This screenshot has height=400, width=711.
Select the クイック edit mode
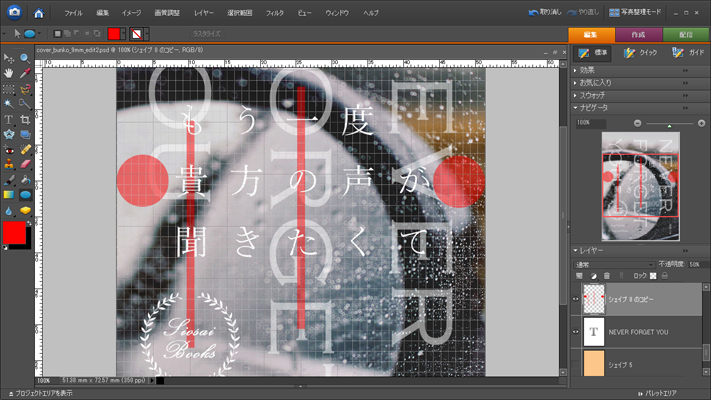click(x=640, y=53)
